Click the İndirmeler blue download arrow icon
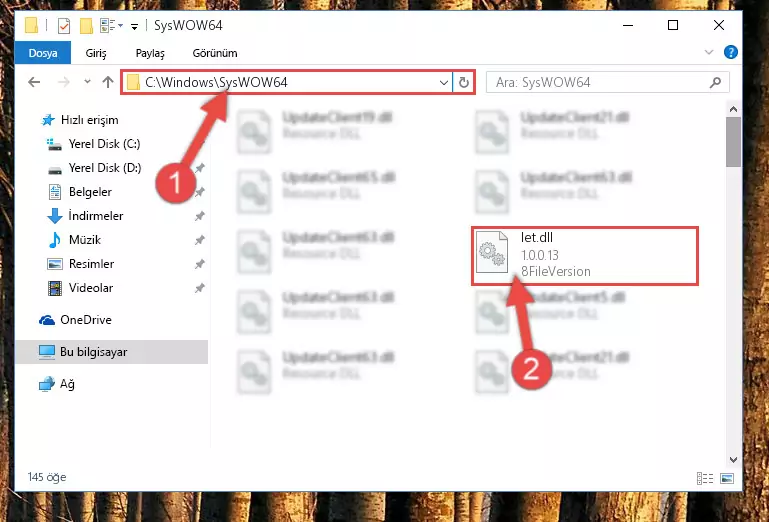 click(54, 216)
